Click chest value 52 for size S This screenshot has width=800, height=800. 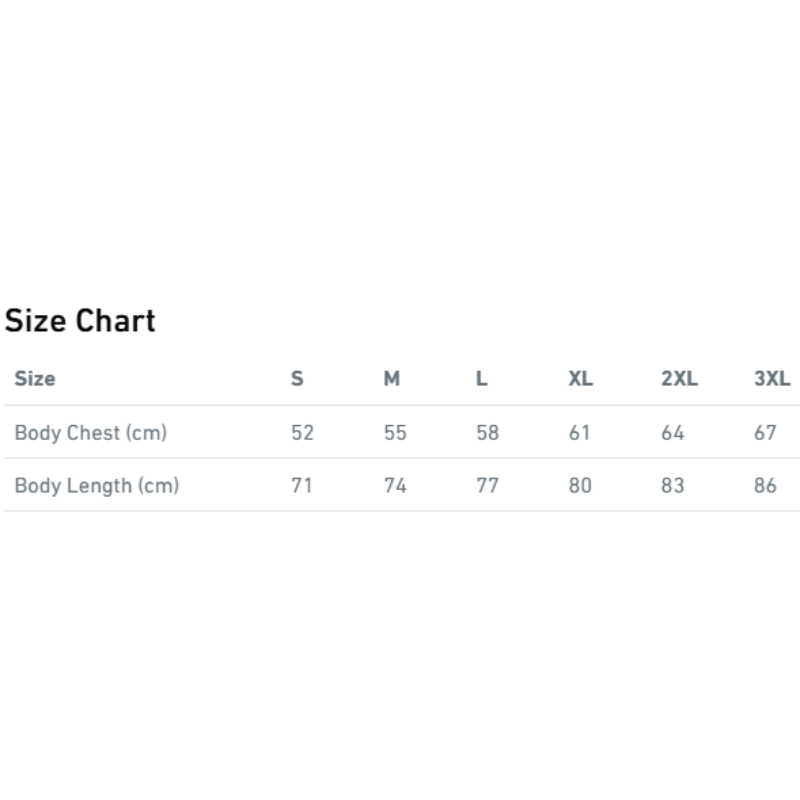click(x=302, y=433)
